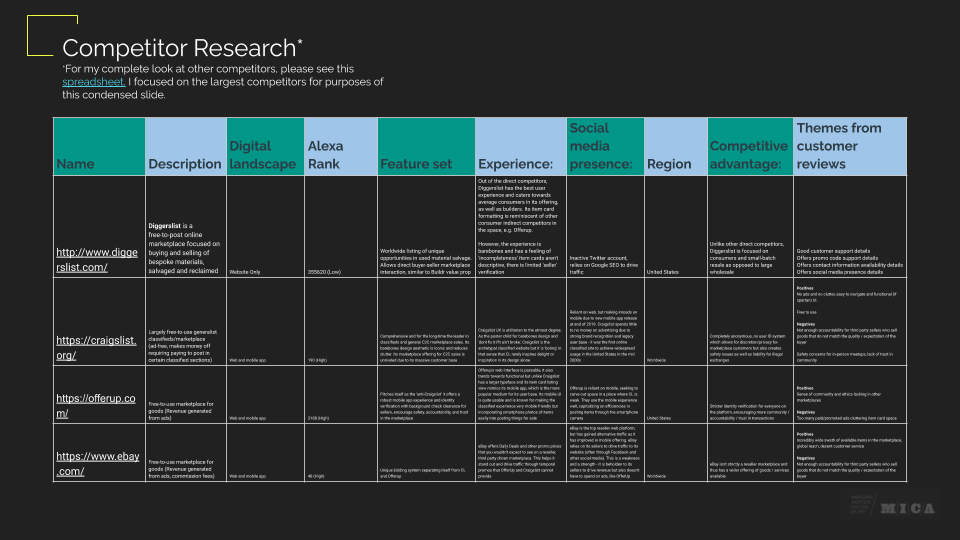Click the 'Description' column header
This screenshot has width=960, height=540.
pos(186,147)
